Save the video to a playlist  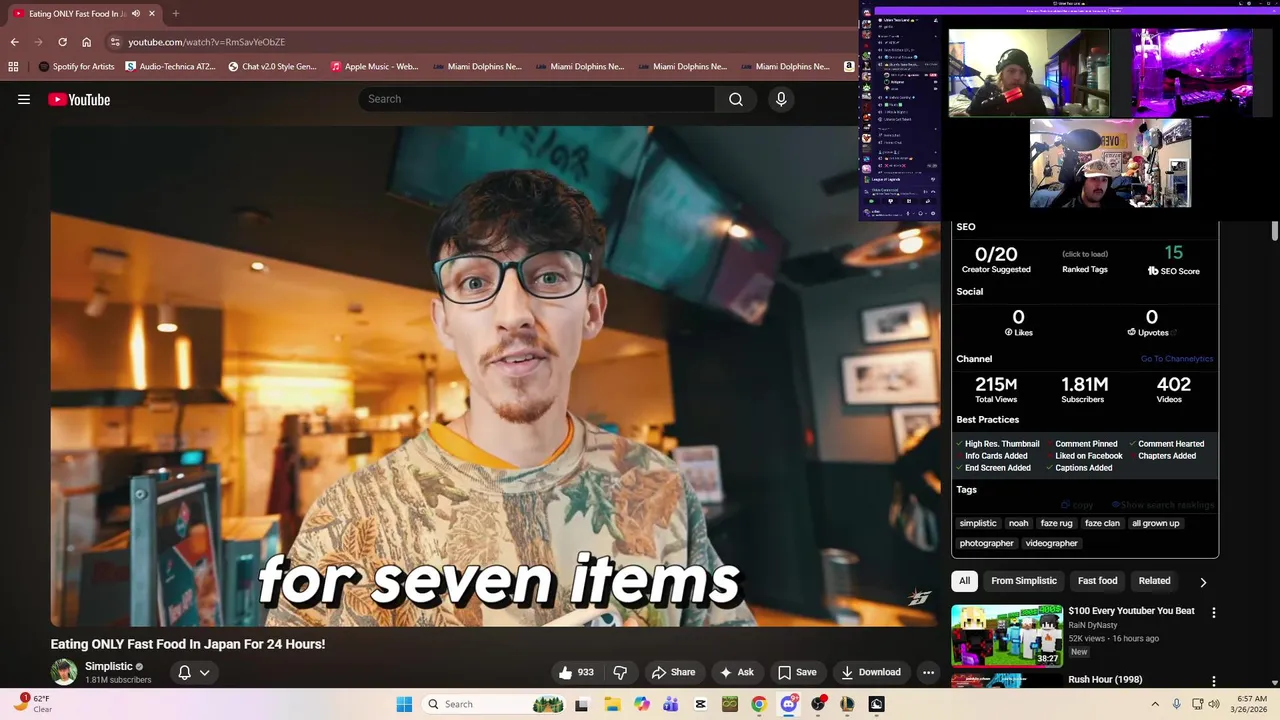pos(797,672)
